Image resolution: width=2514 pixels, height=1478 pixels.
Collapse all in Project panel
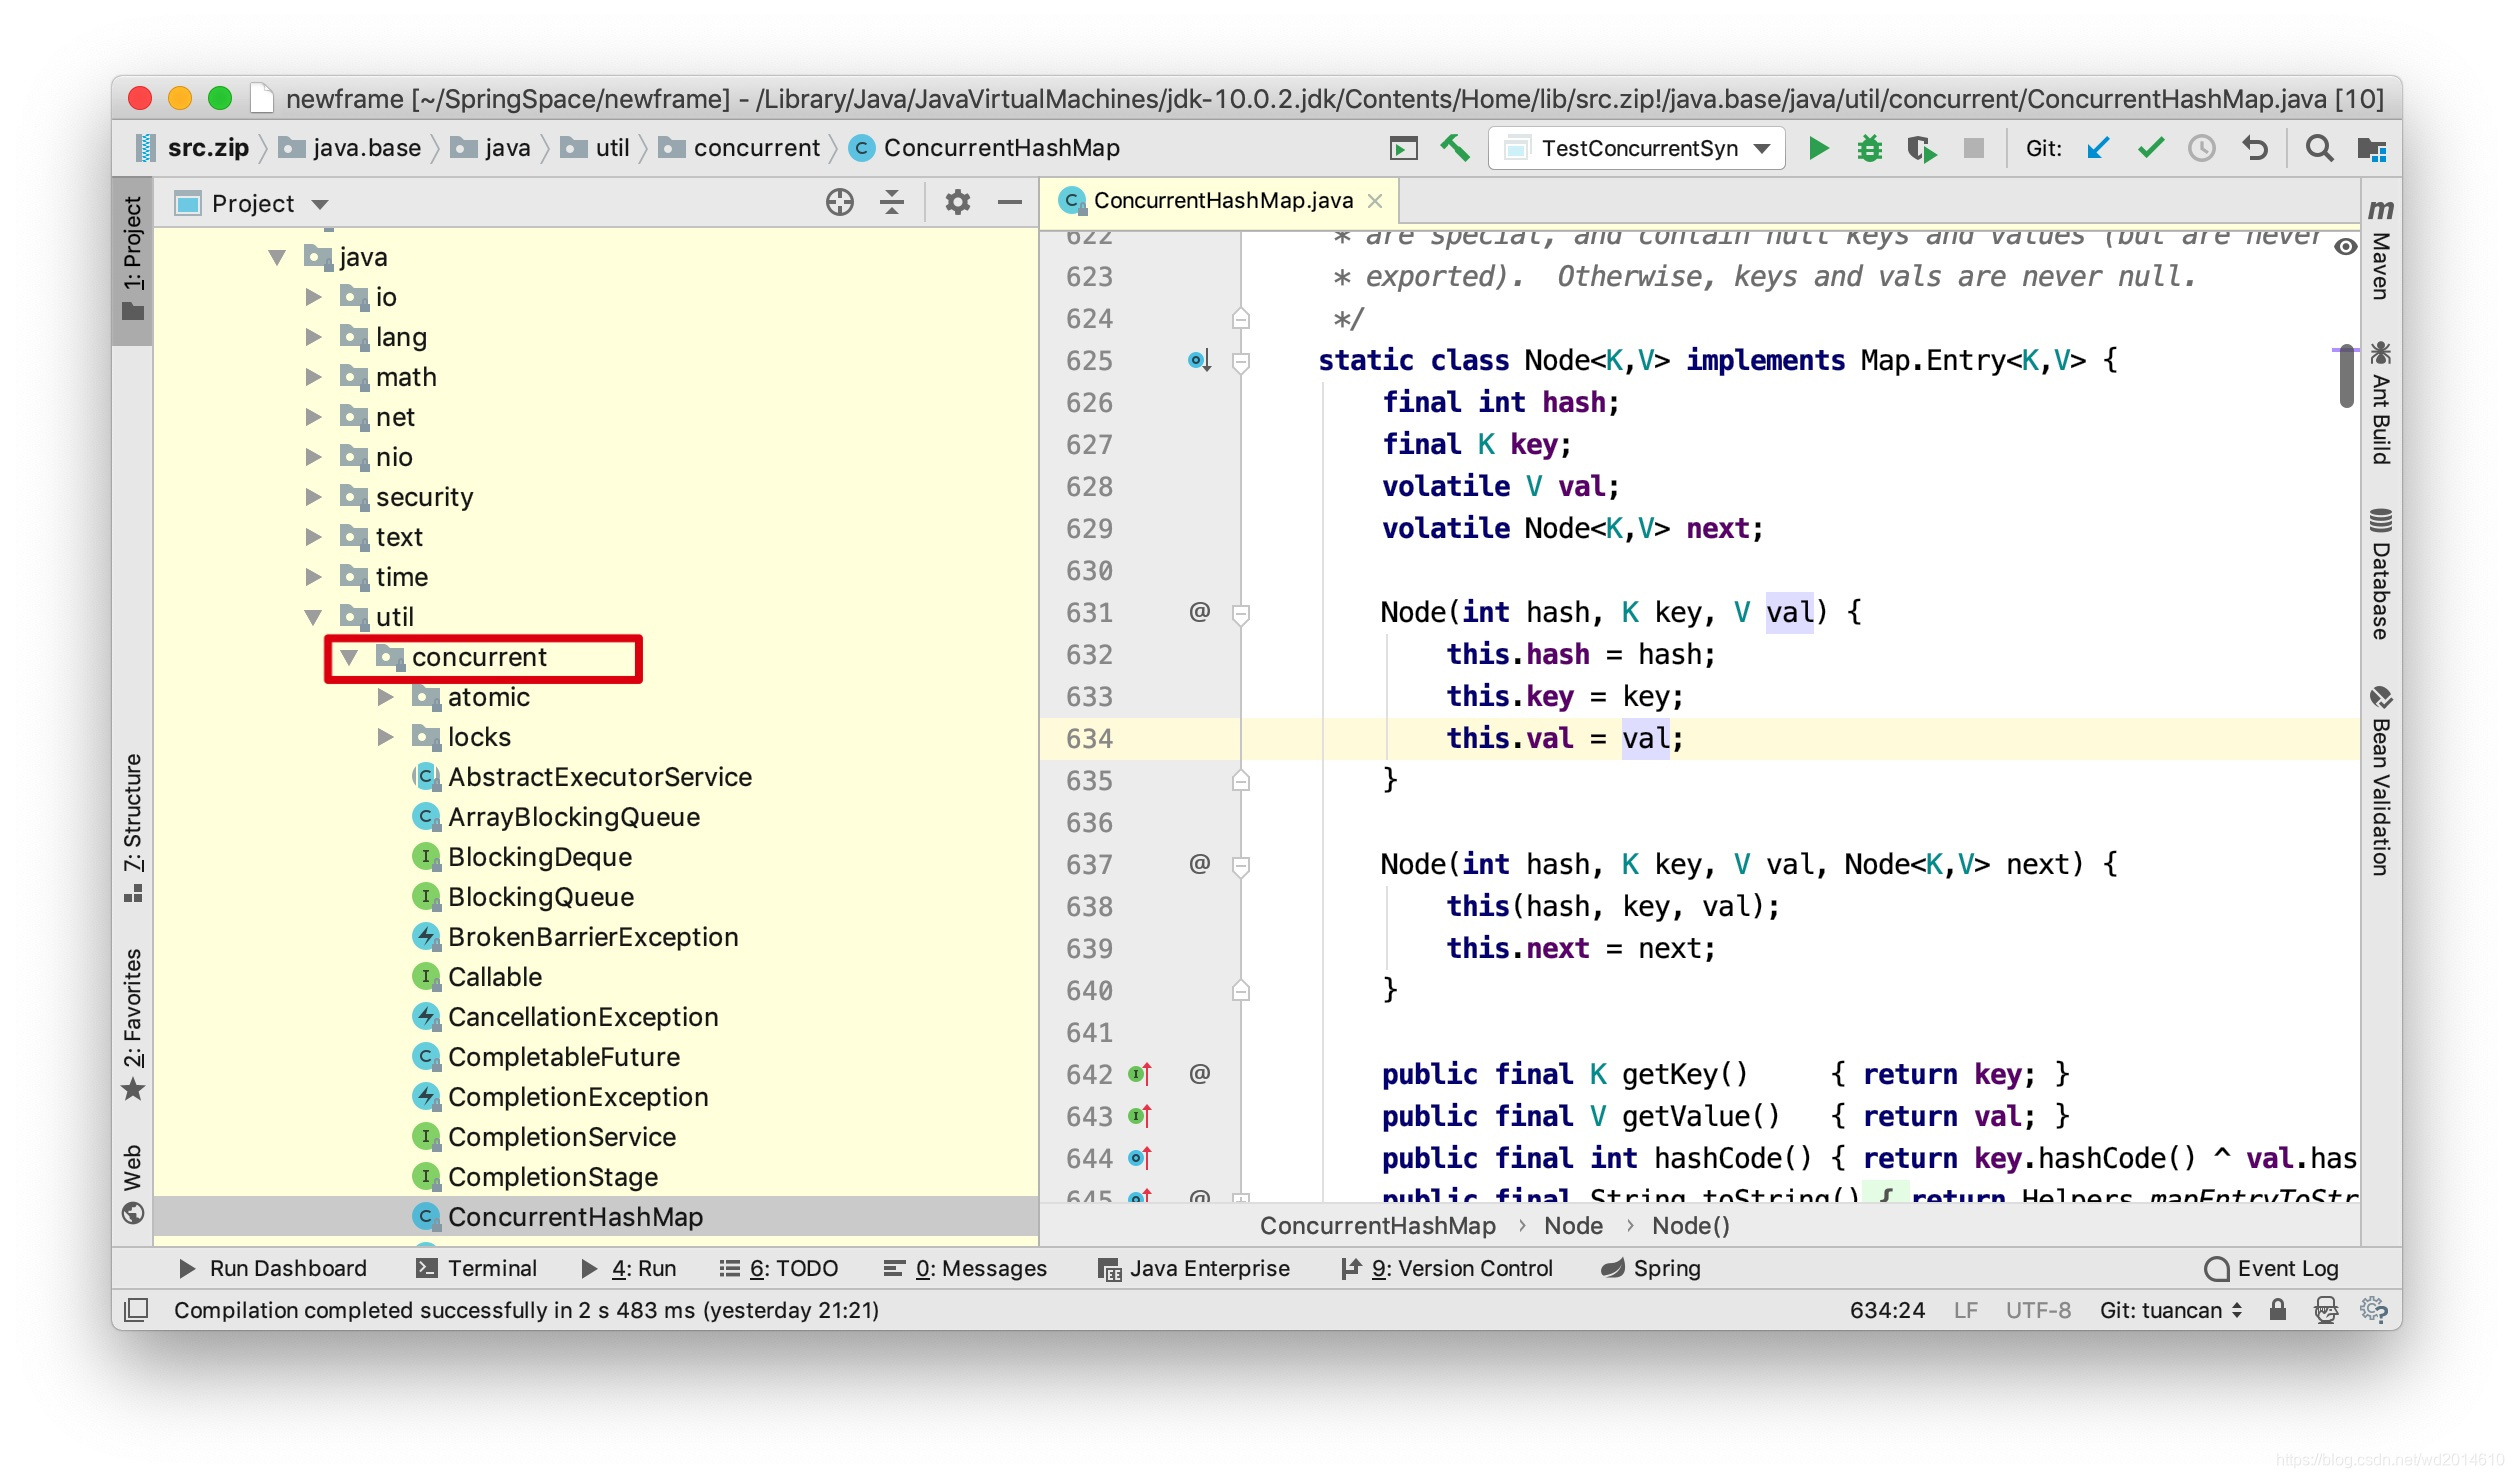[x=892, y=203]
